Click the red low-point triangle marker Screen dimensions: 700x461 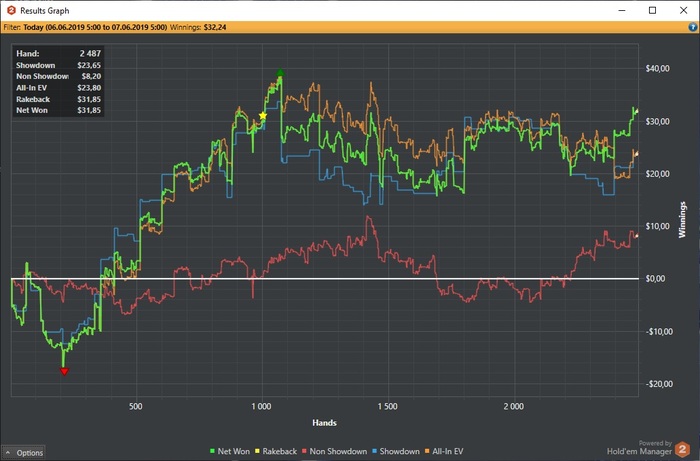[64, 371]
